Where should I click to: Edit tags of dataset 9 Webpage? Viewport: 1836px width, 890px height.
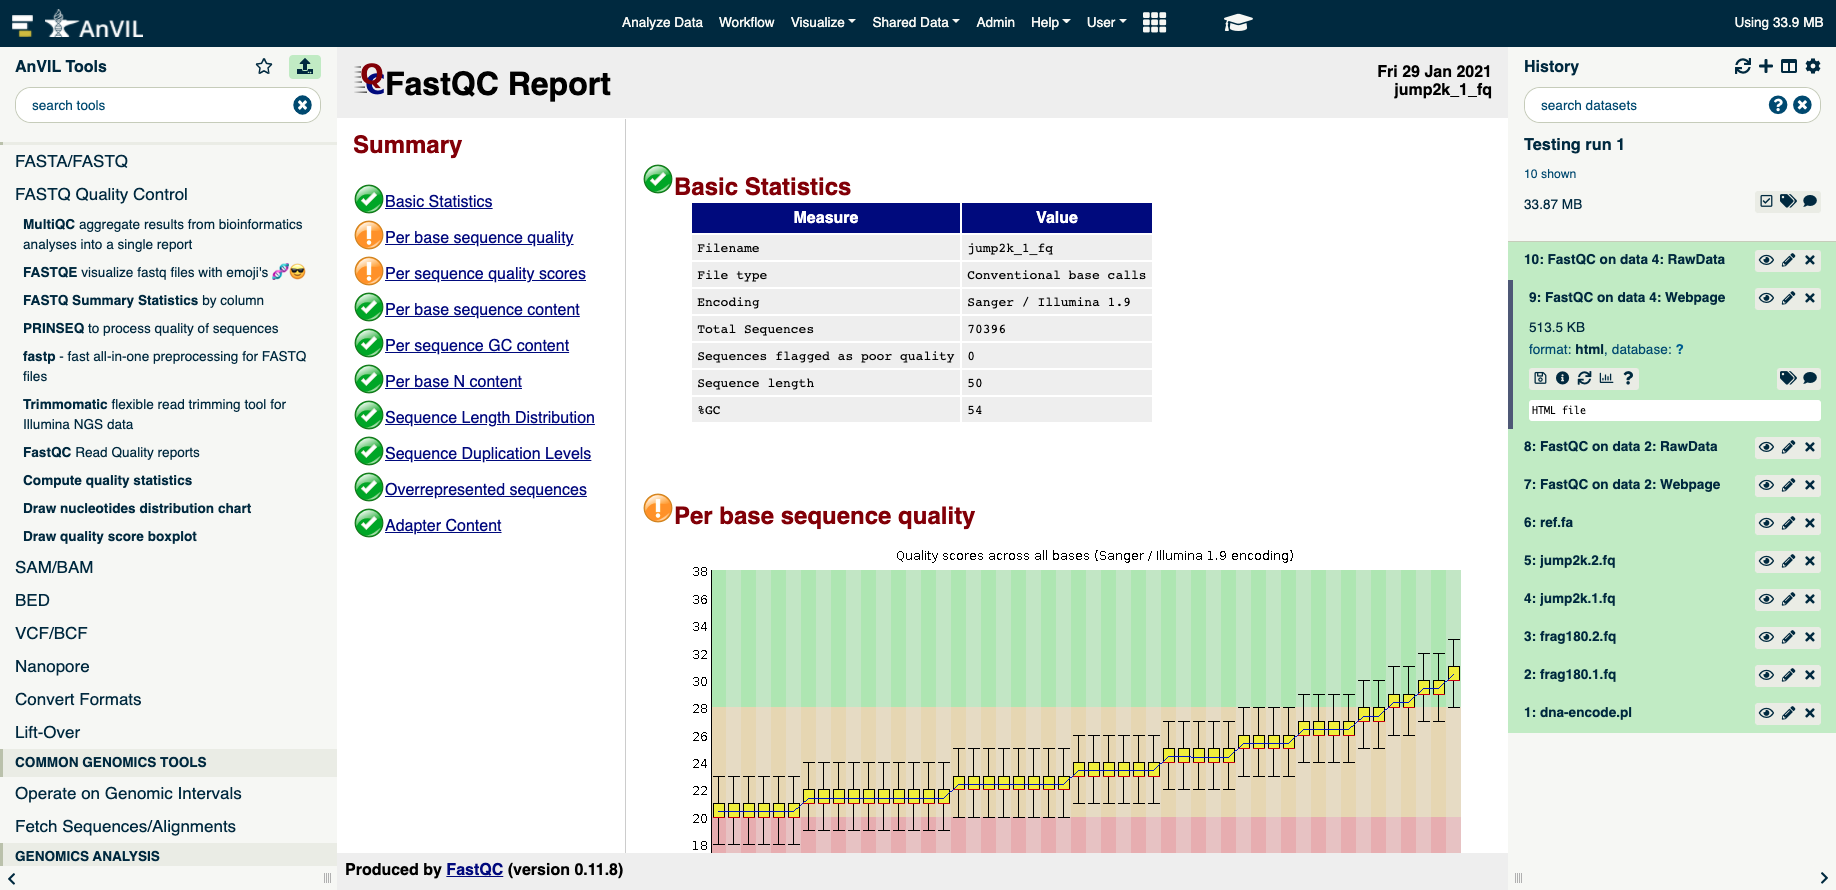[x=1788, y=378]
